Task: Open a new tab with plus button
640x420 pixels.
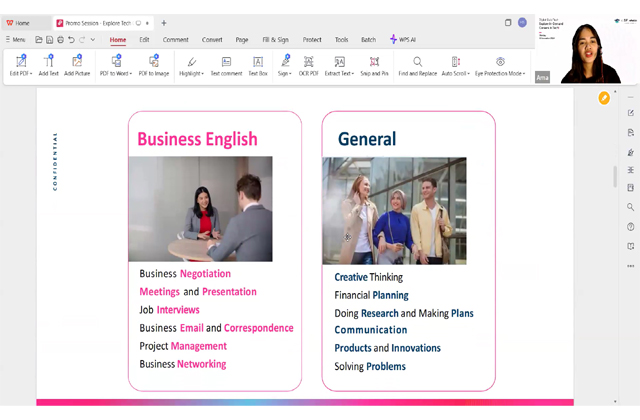Action: click(x=164, y=22)
